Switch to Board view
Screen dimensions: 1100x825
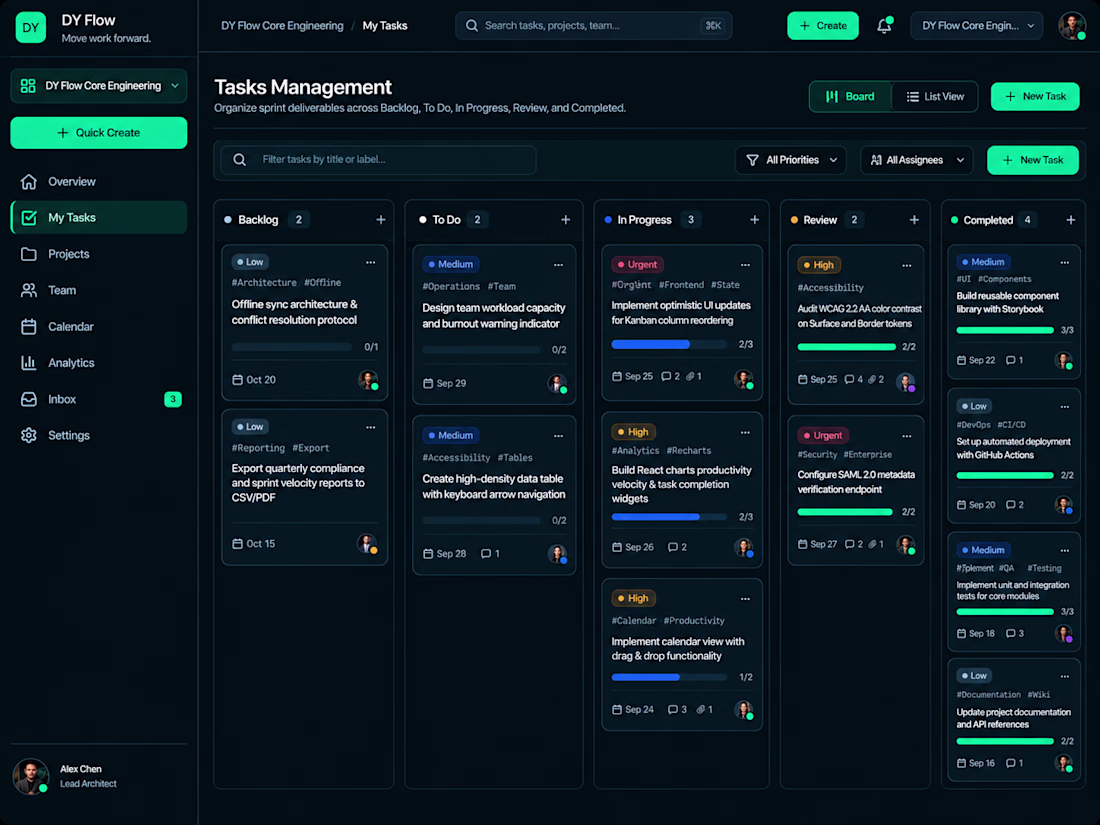(850, 97)
